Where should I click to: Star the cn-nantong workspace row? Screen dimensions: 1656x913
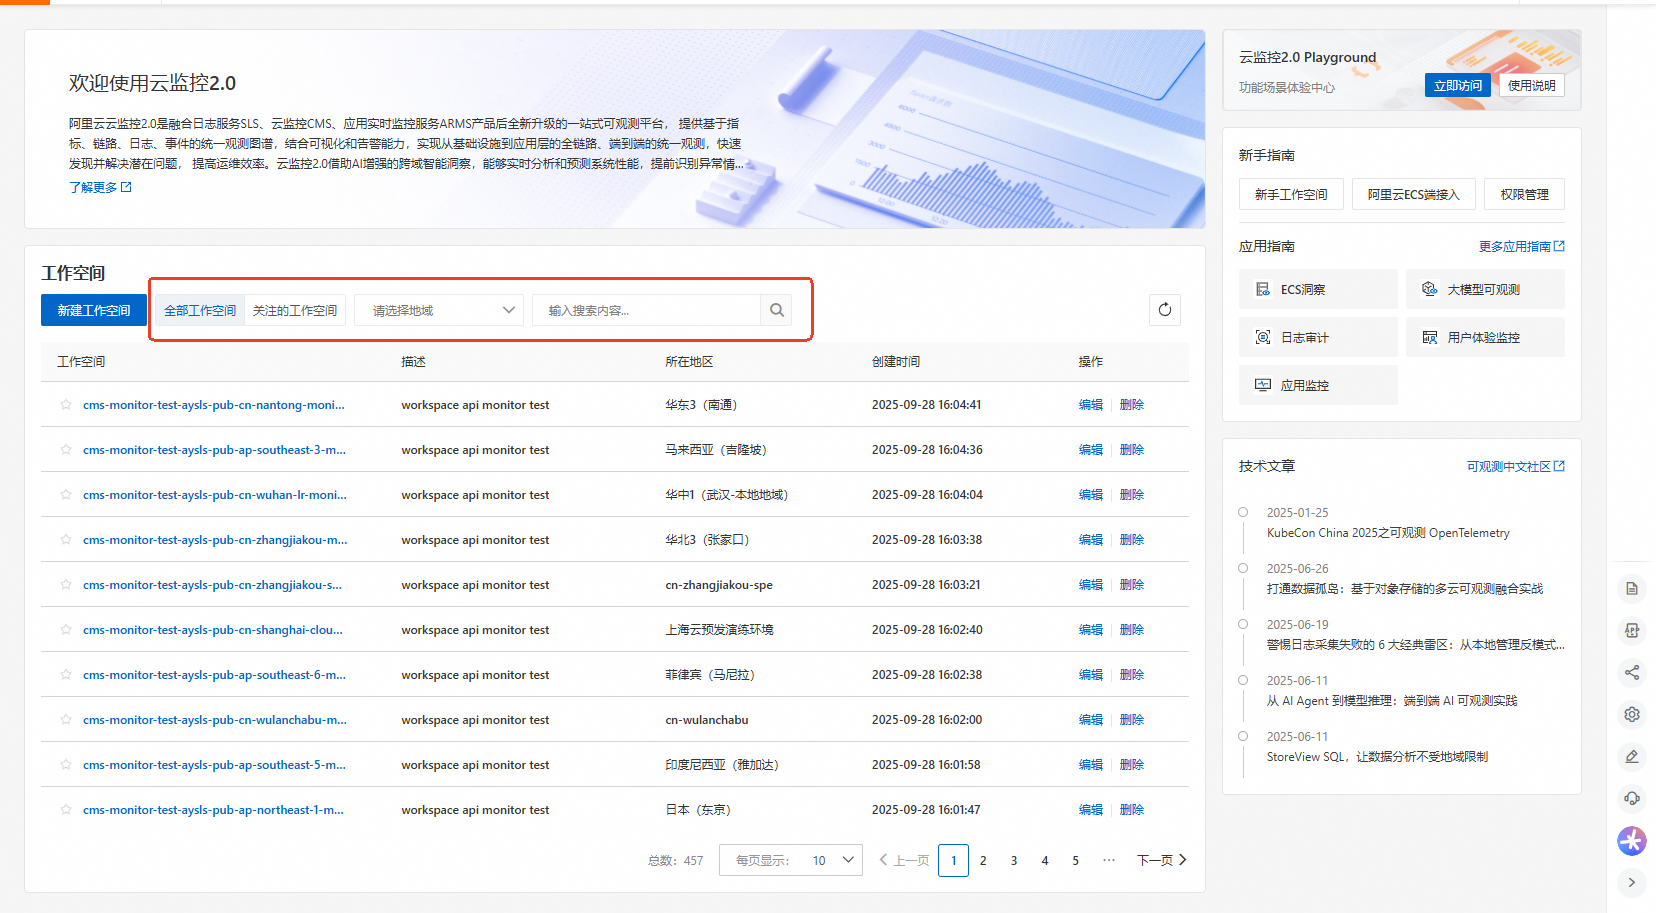[x=66, y=405]
